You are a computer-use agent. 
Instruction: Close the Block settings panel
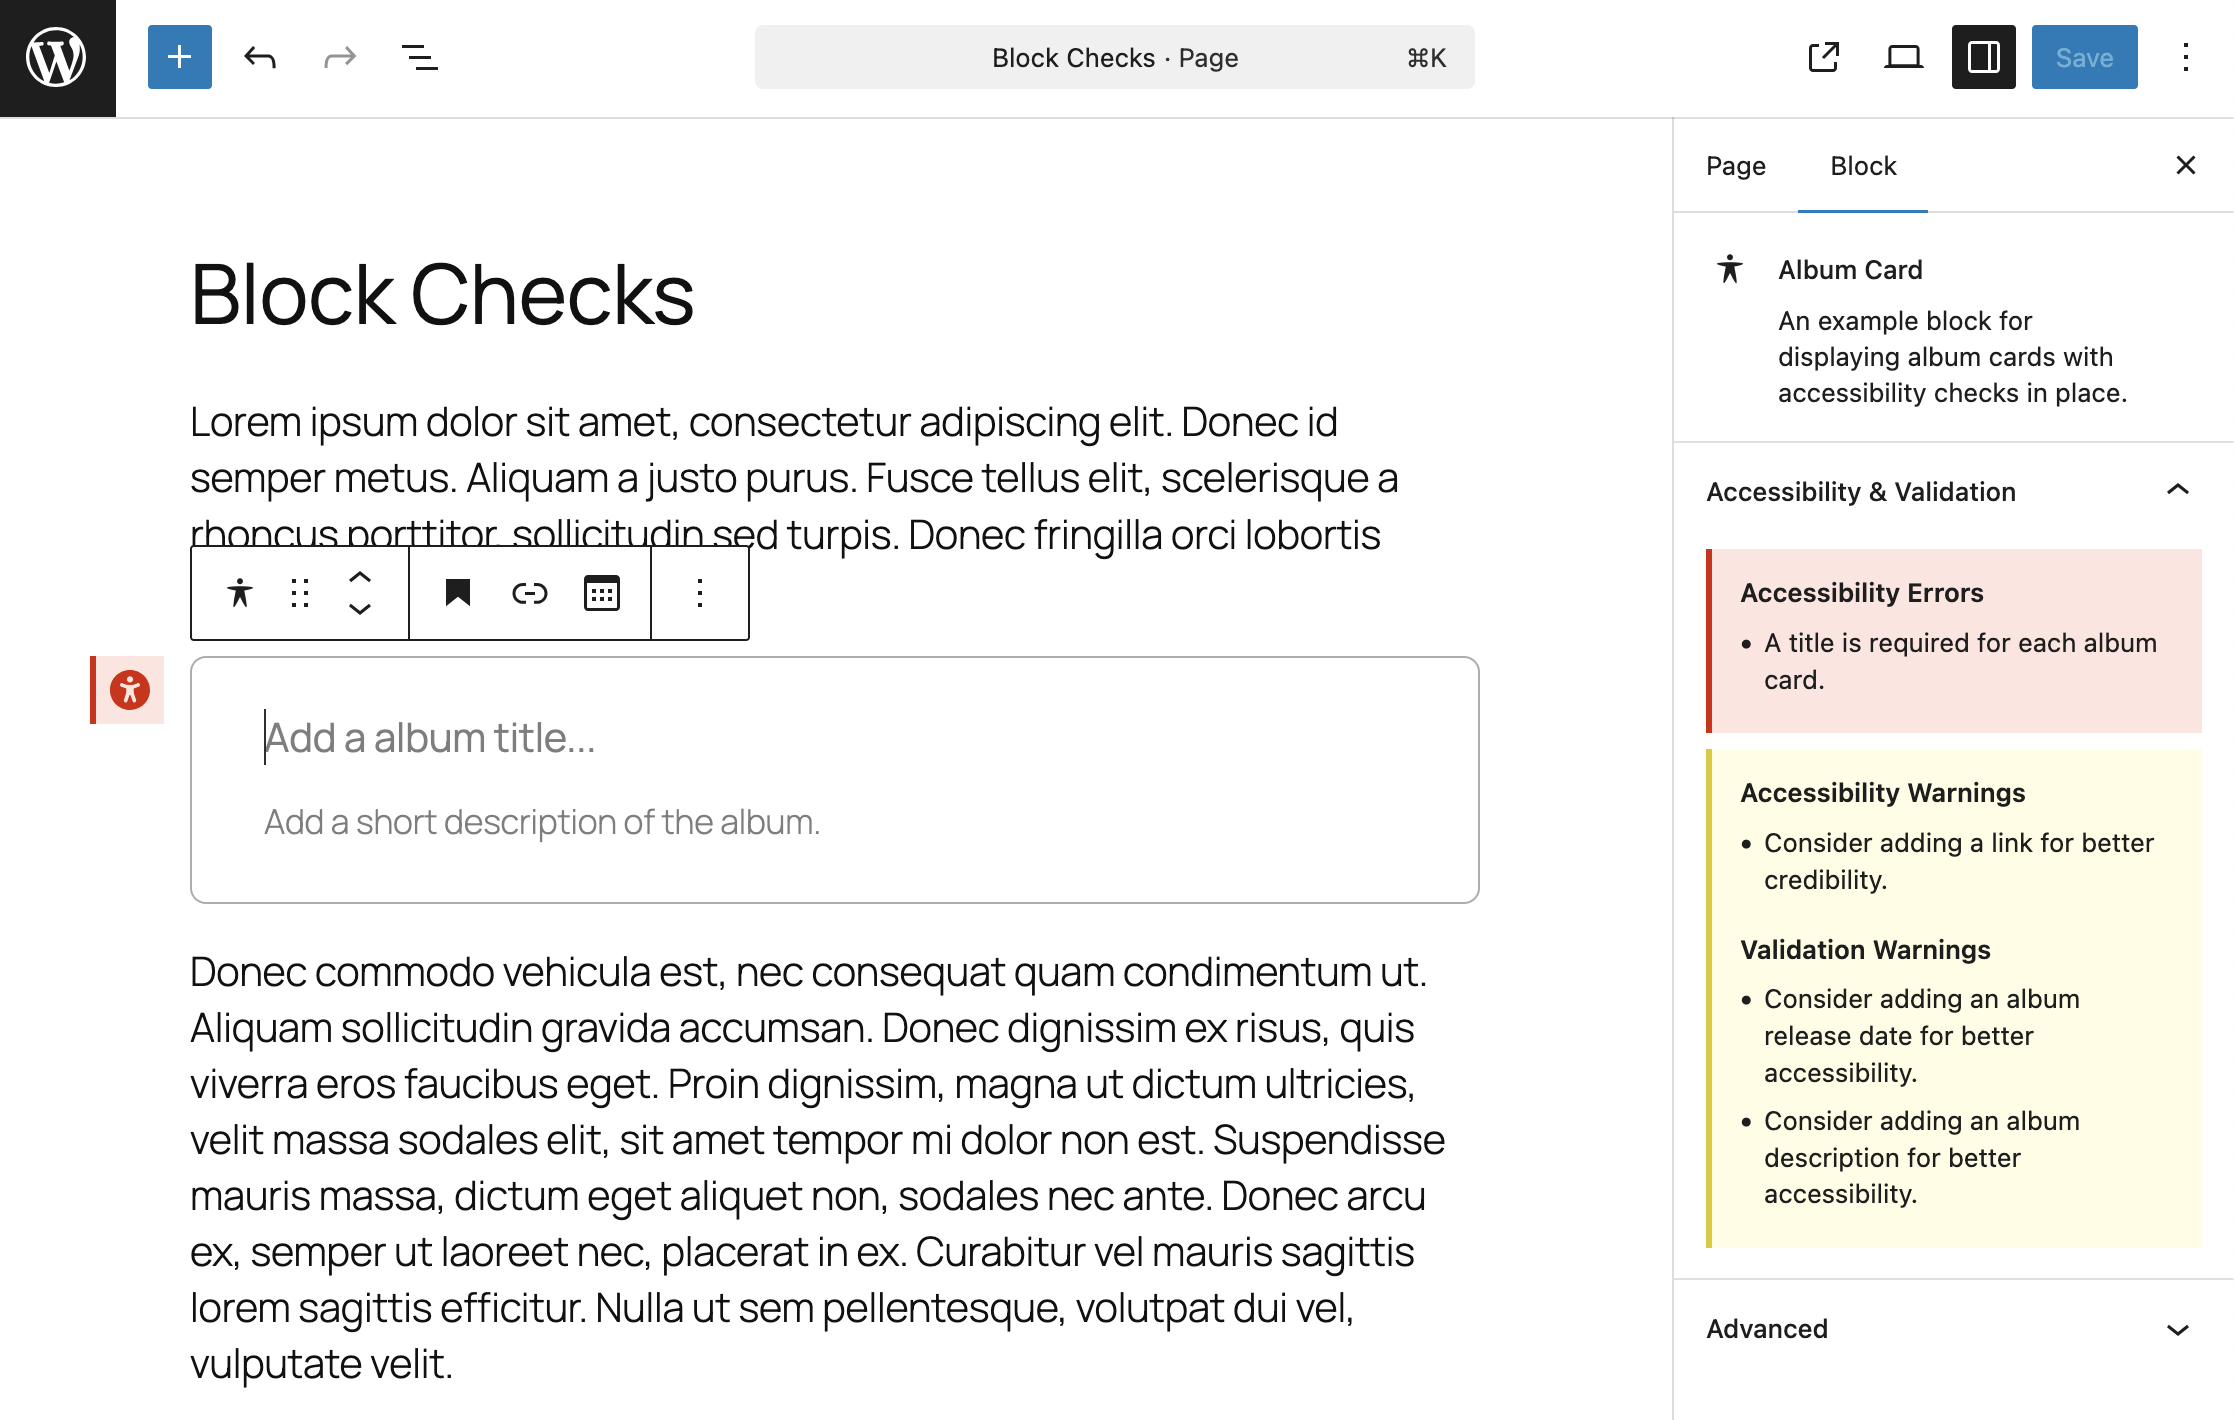[2186, 165]
